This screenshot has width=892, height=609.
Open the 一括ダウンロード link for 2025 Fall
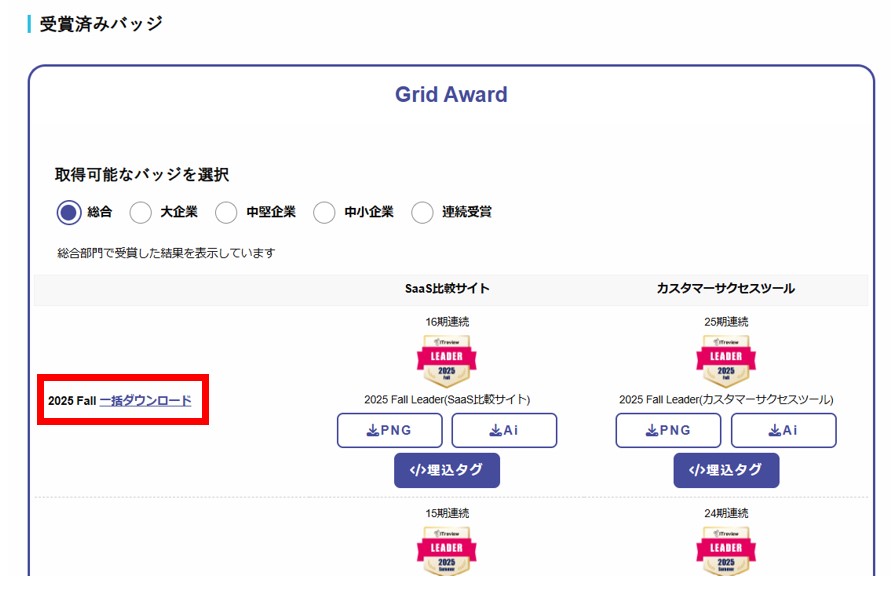[x=143, y=402]
